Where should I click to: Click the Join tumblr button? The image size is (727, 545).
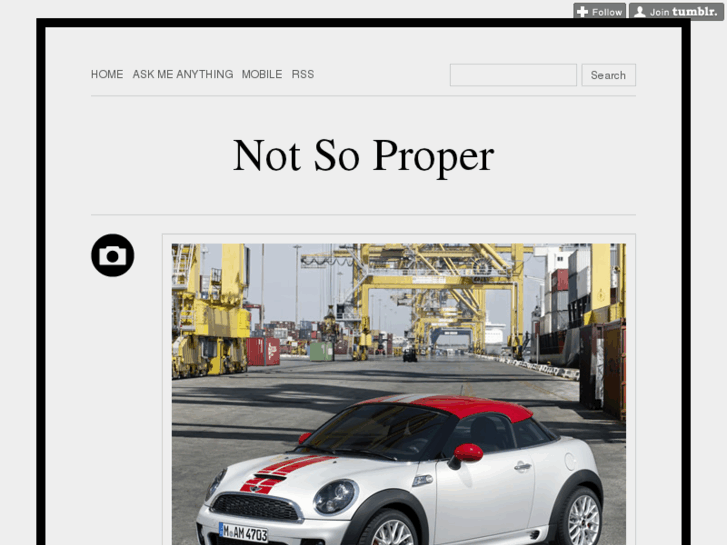tap(676, 12)
